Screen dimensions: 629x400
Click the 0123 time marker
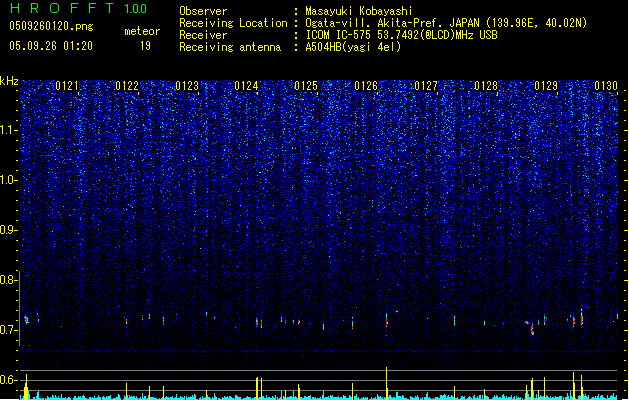187,86
